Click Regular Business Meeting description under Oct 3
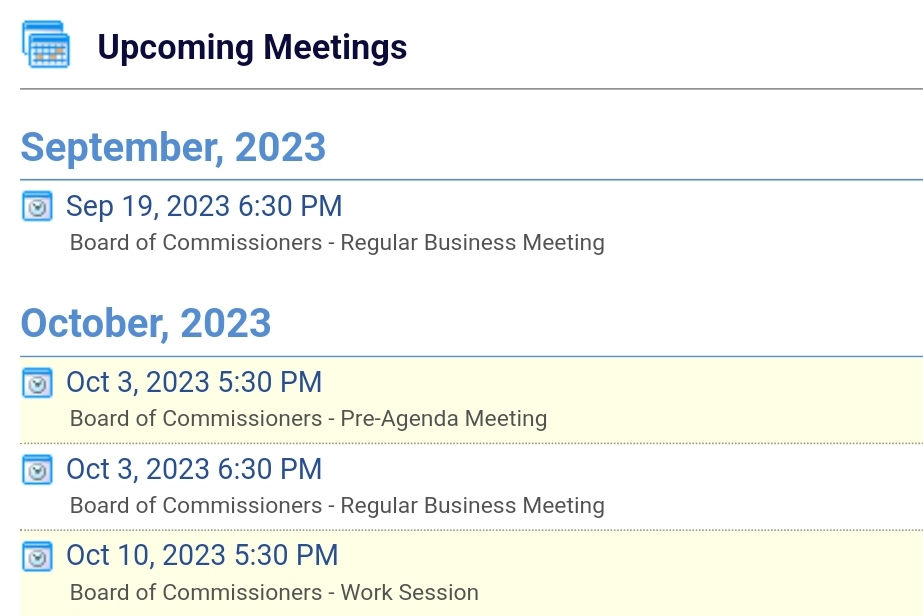The width and height of the screenshot is (923, 616). pos(337,506)
